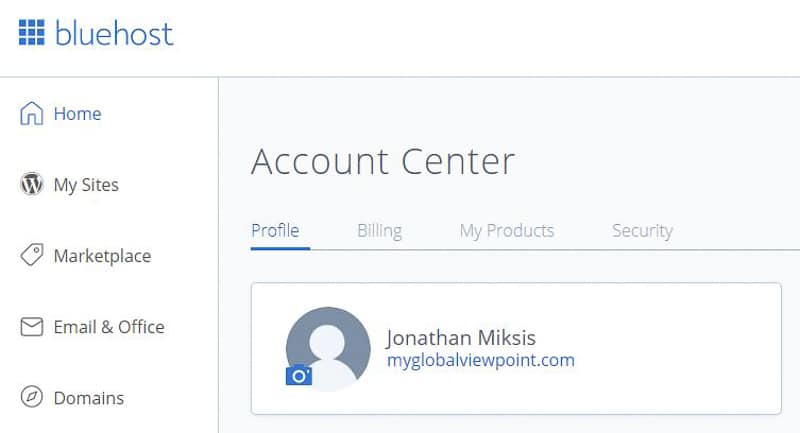
Task: Switch to the Billing tab
Action: pyautogui.click(x=380, y=231)
